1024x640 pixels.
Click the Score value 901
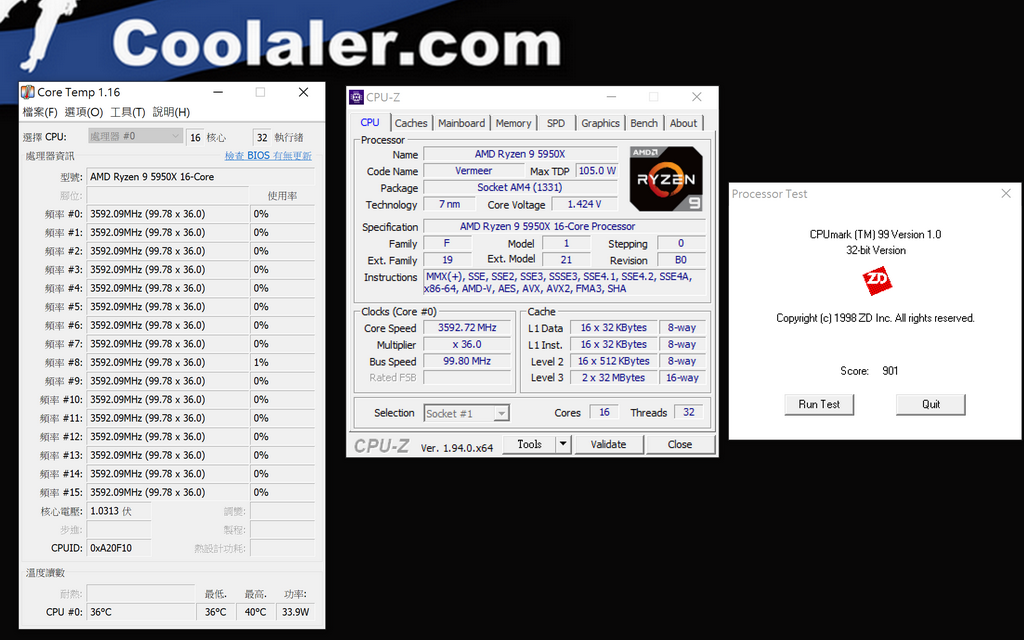pyautogui.click(x=890, y=371)
